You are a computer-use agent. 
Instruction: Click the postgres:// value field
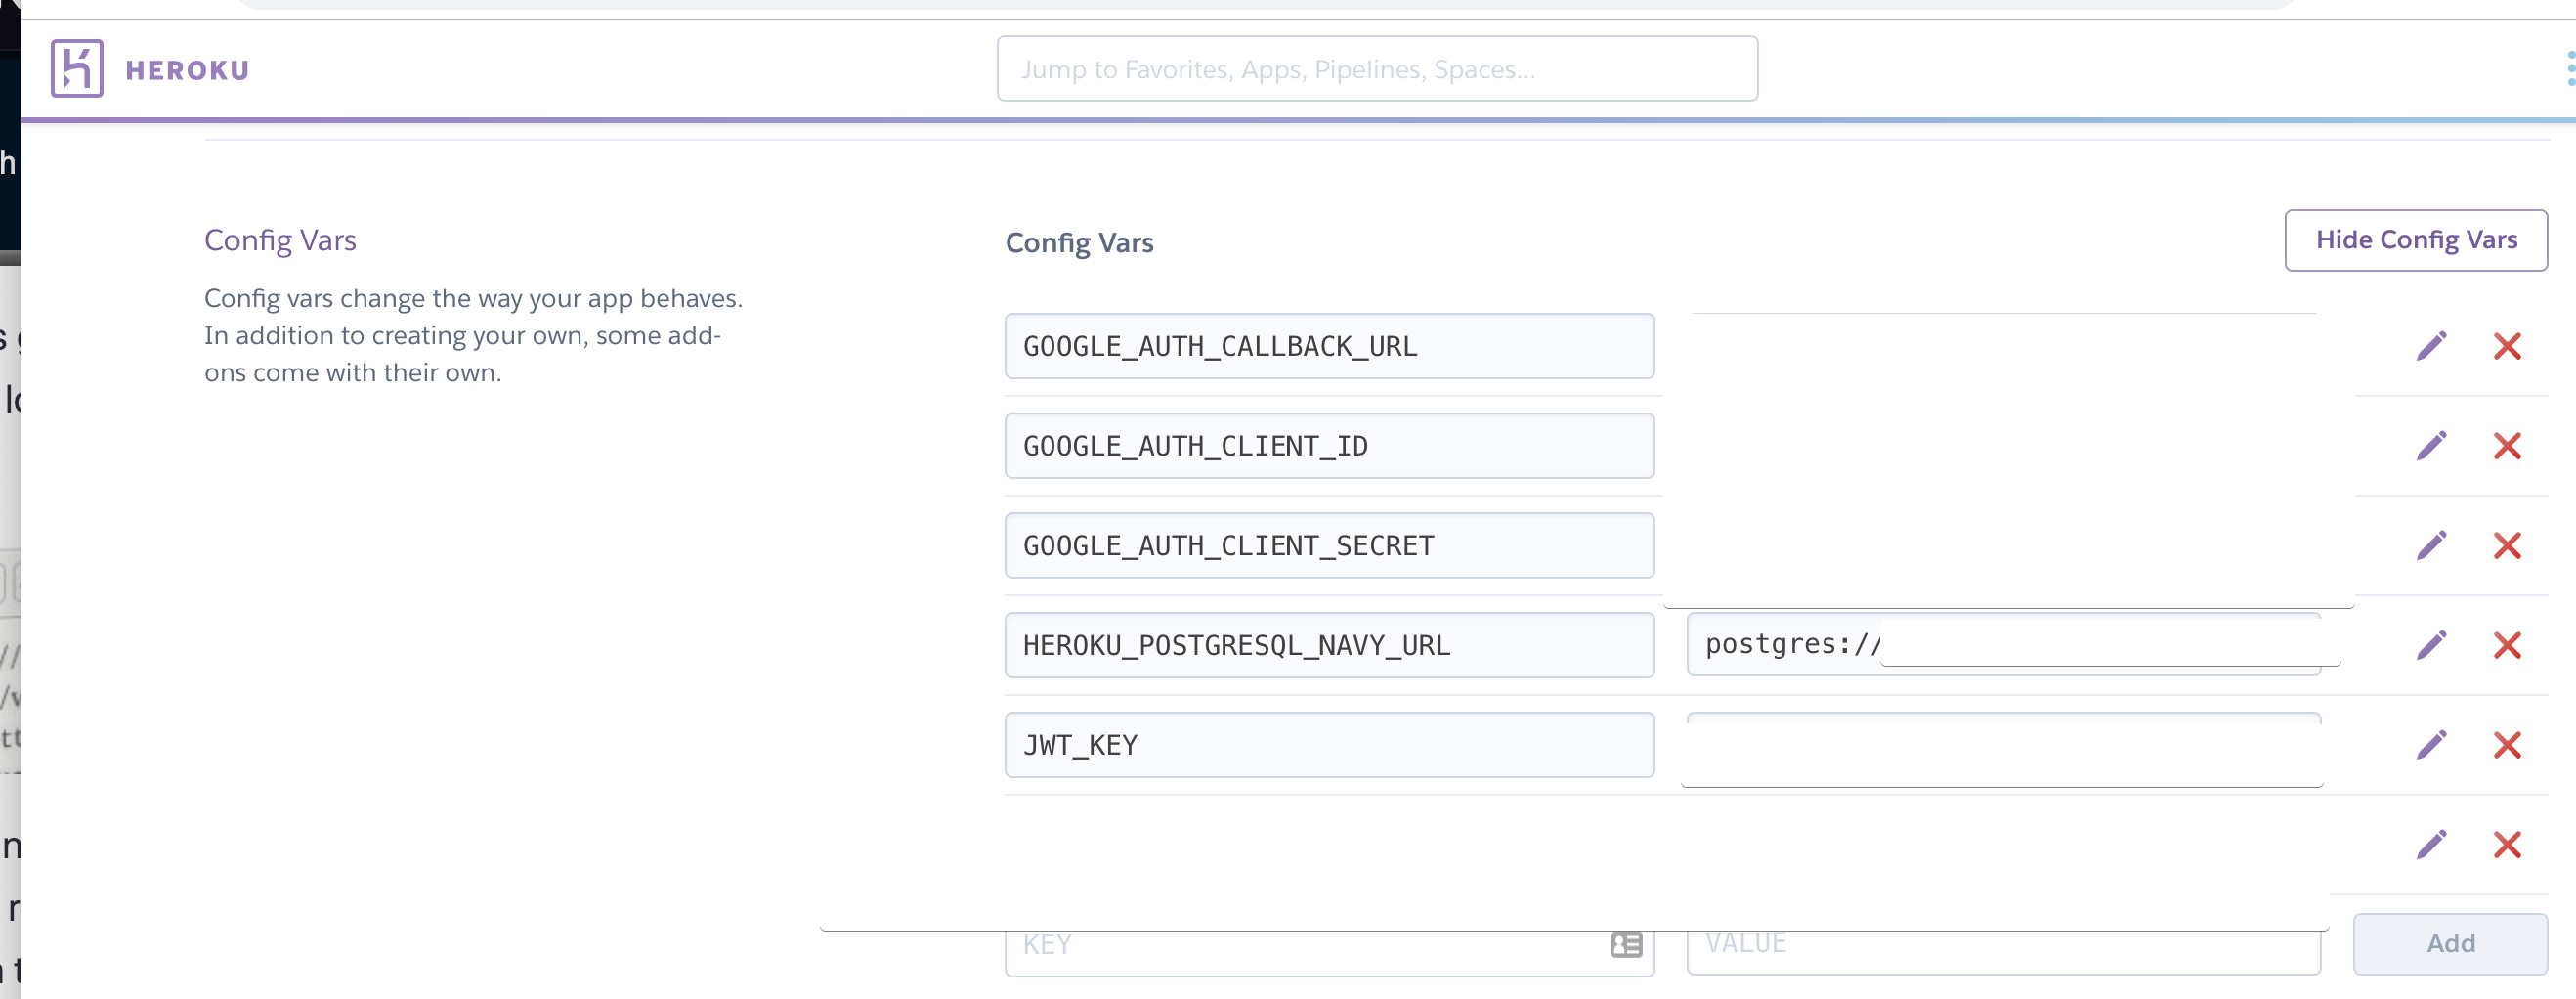(x=2003, y=645)
